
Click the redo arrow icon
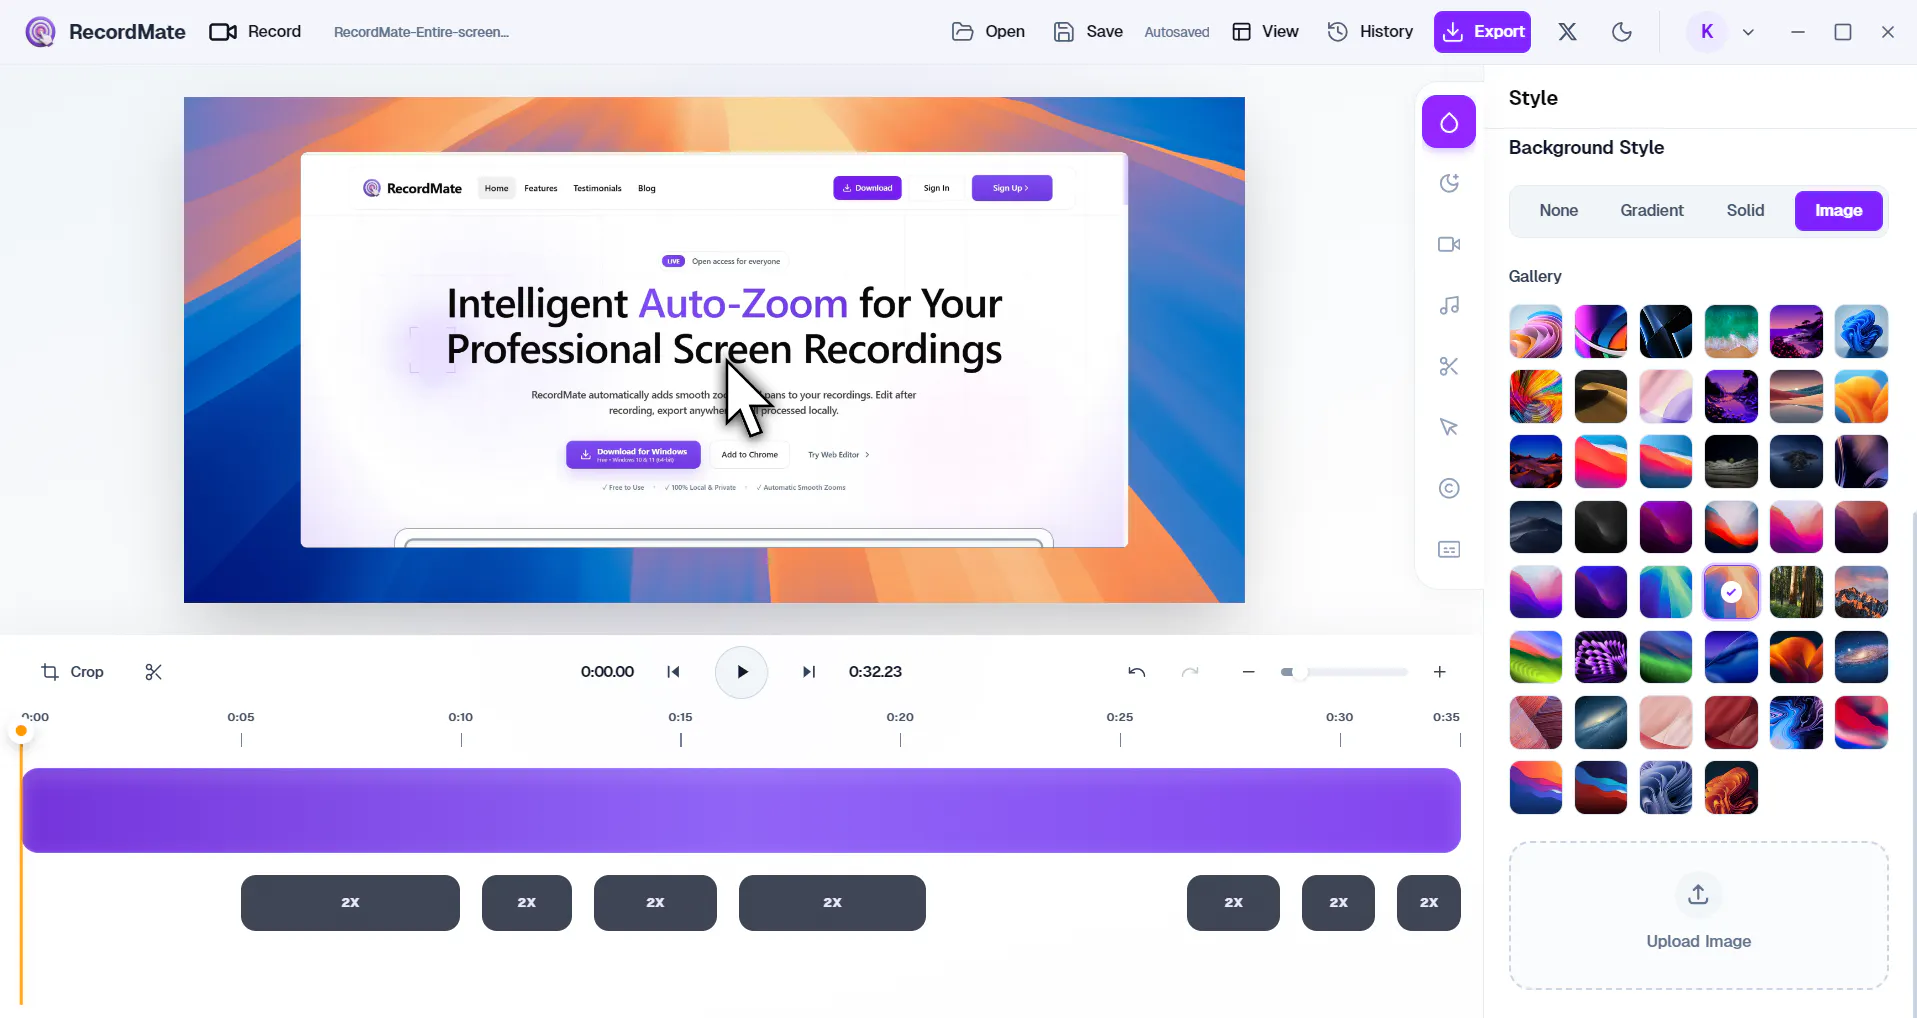(1190, 672)
